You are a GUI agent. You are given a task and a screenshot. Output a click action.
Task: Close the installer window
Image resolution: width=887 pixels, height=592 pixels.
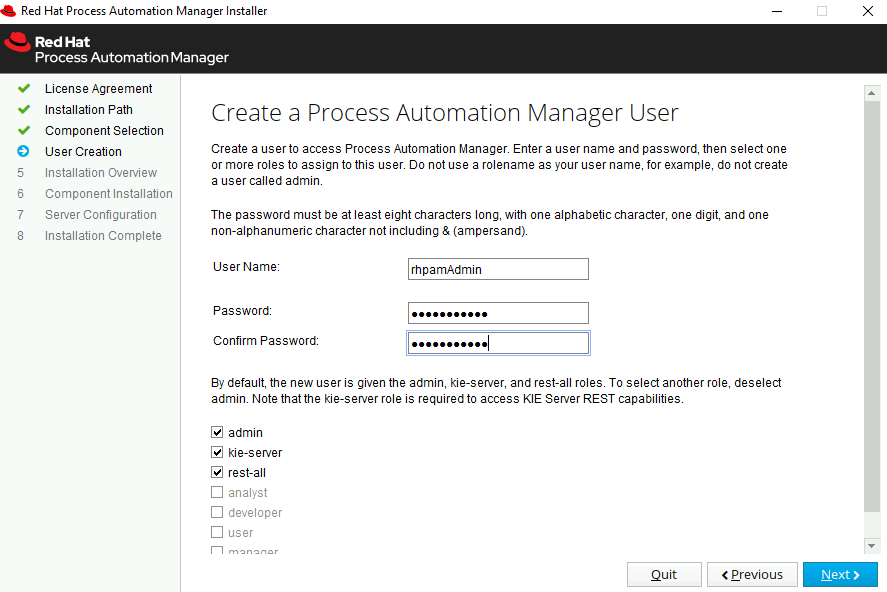(868, 11)
